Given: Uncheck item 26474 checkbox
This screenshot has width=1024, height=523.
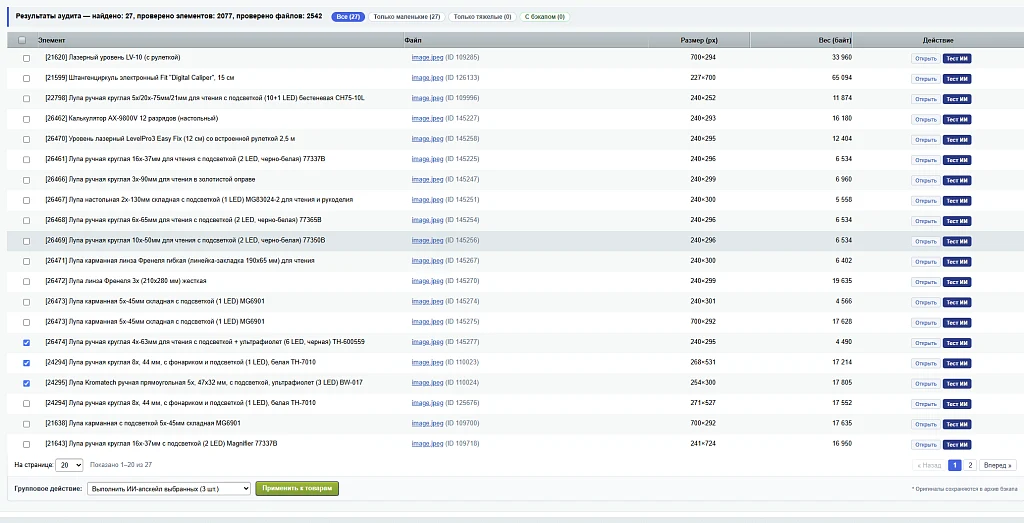Looking at the screenshot, I should tap(26, 343).
